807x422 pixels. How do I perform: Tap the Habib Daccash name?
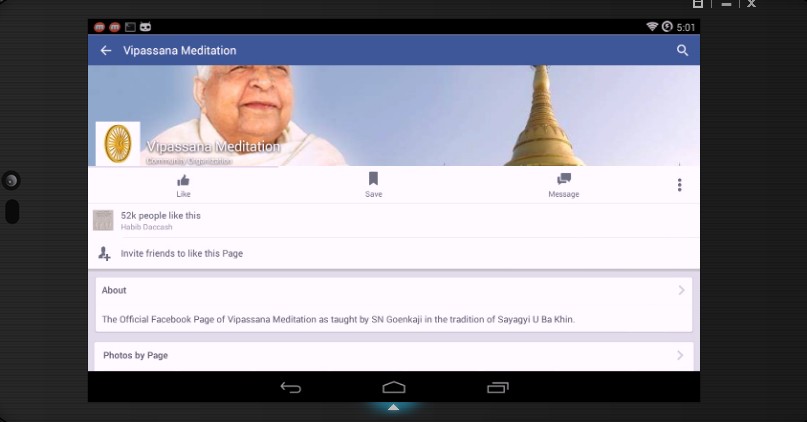point(146,227)
